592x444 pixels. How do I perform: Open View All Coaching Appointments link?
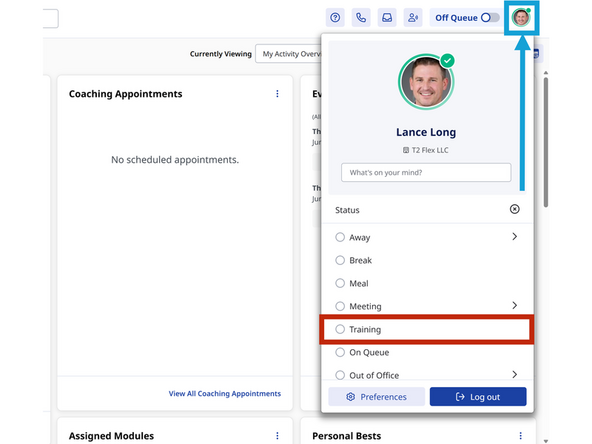225,393
